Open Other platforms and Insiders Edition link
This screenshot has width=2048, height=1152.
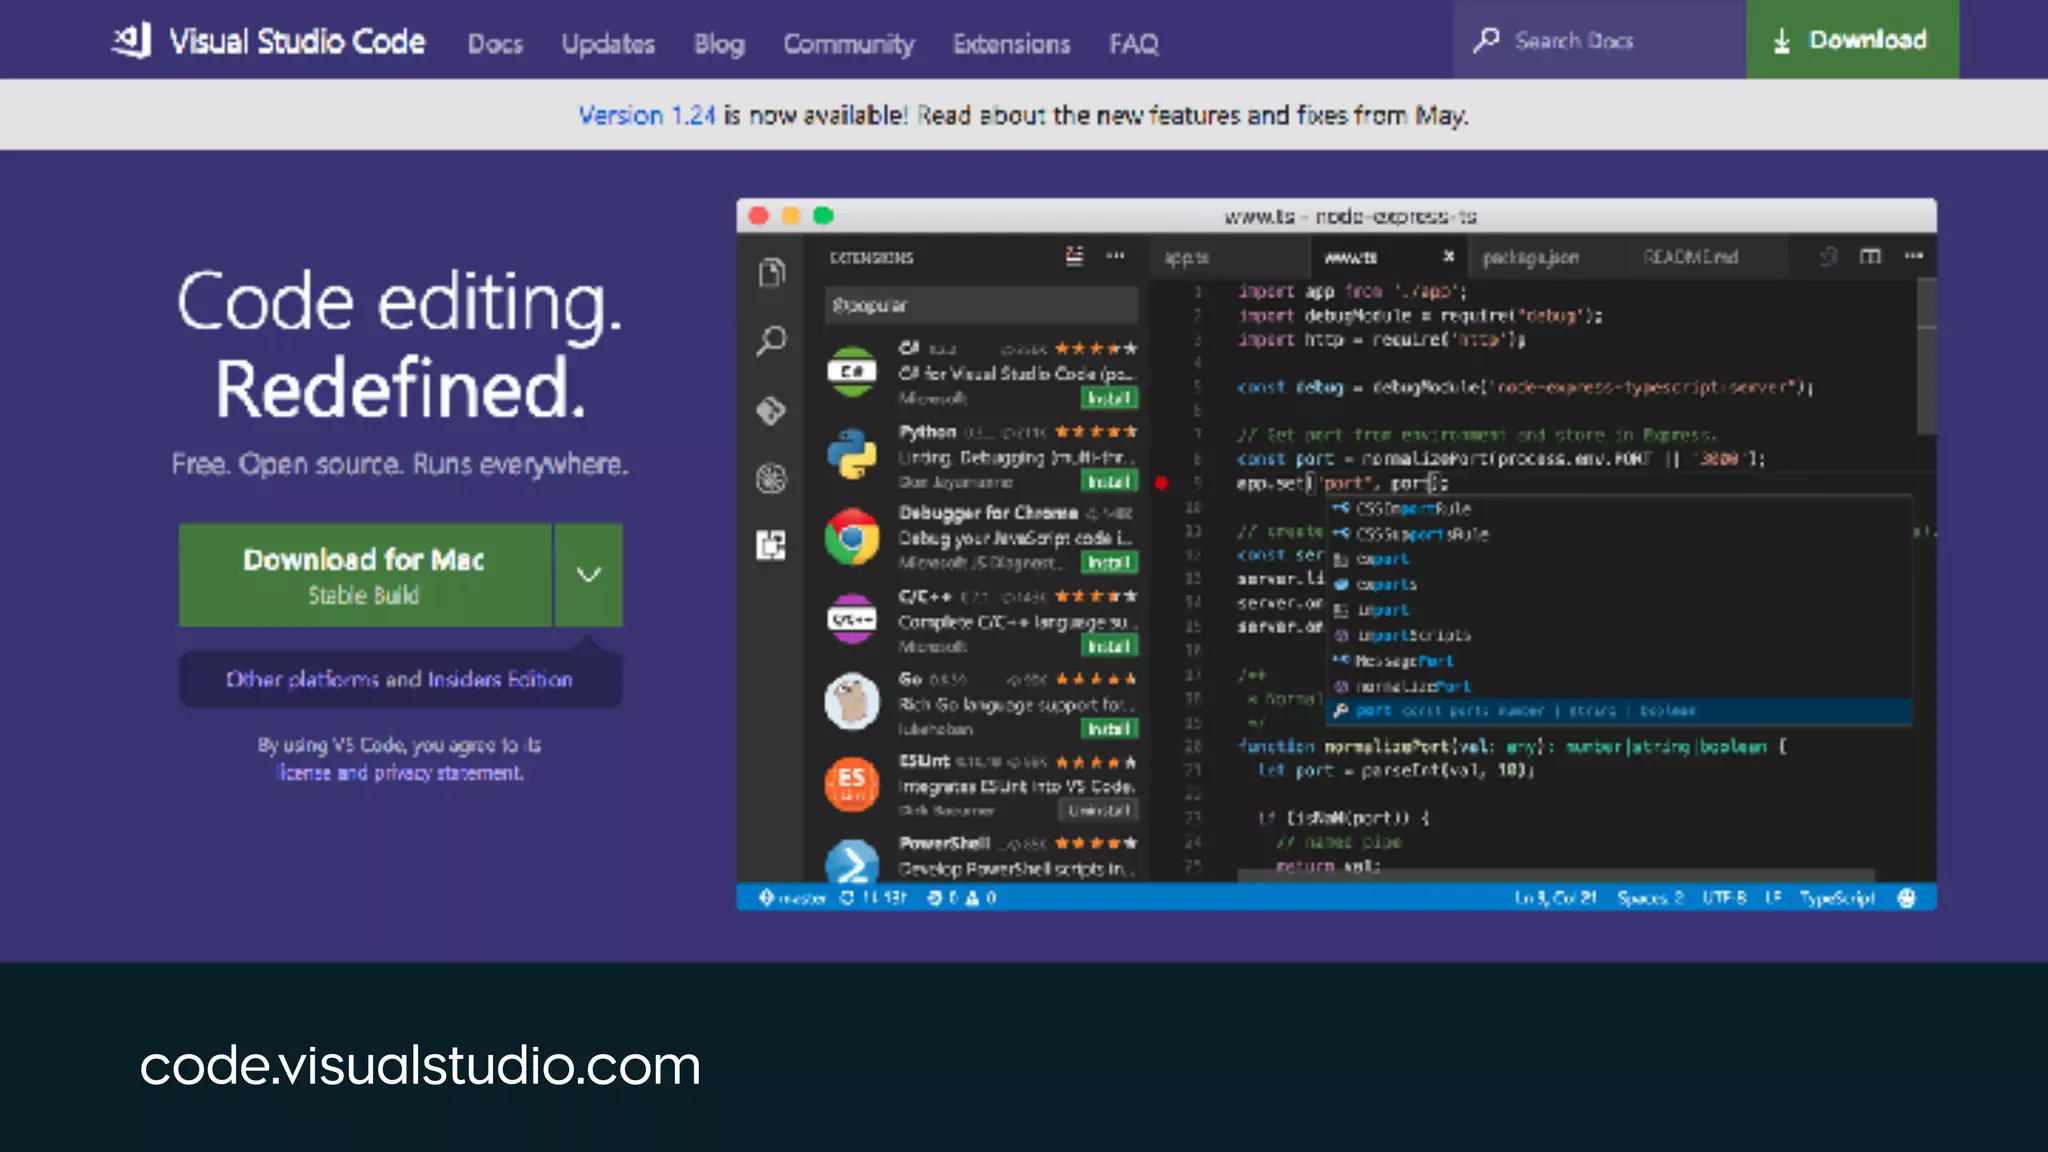[400, 679]
